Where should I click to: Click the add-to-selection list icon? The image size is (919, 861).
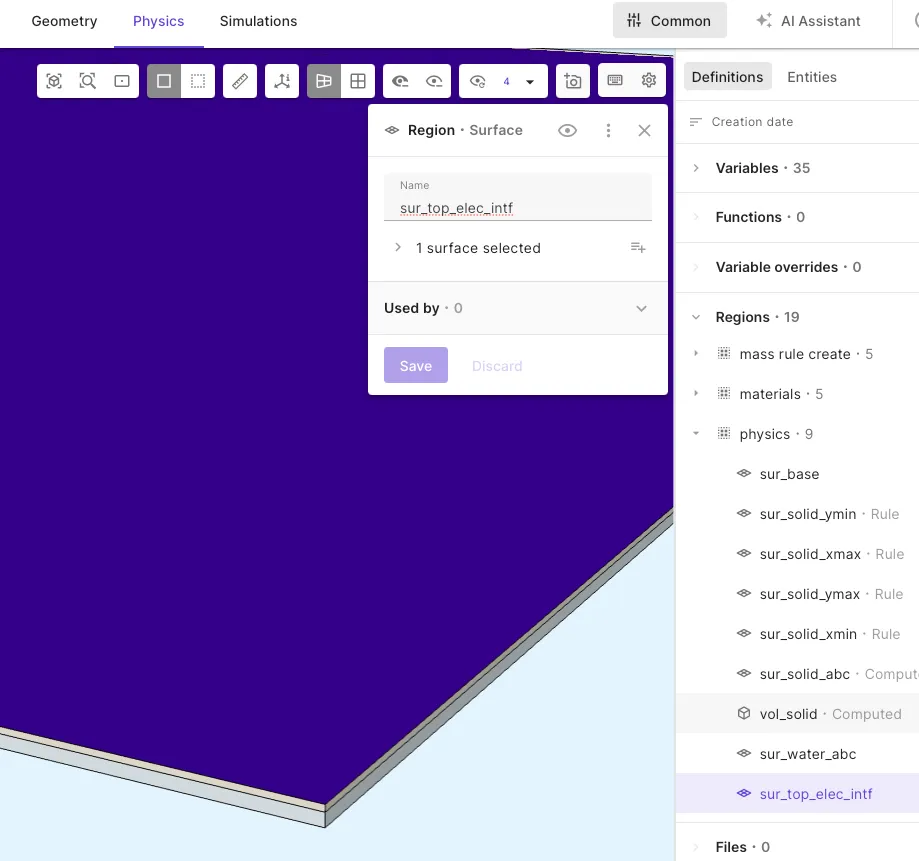(x=638, y=248)
